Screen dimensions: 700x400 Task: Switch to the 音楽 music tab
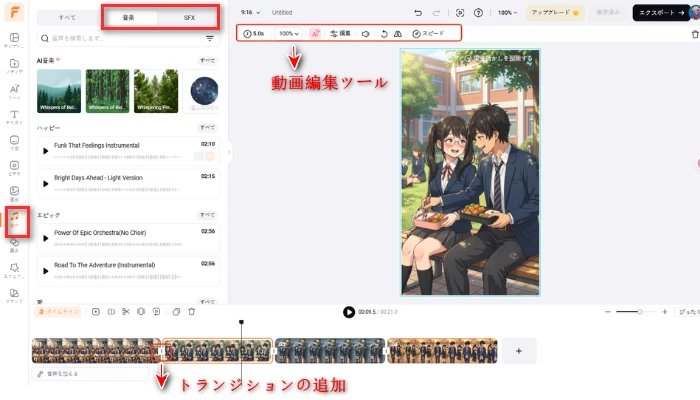(128, 17)
